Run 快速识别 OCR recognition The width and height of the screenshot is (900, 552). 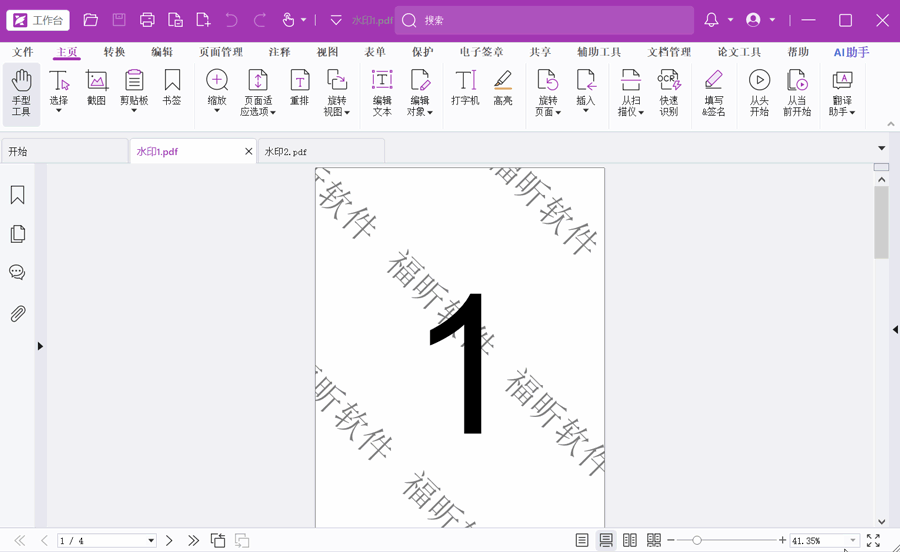click(x=669, y=93)
